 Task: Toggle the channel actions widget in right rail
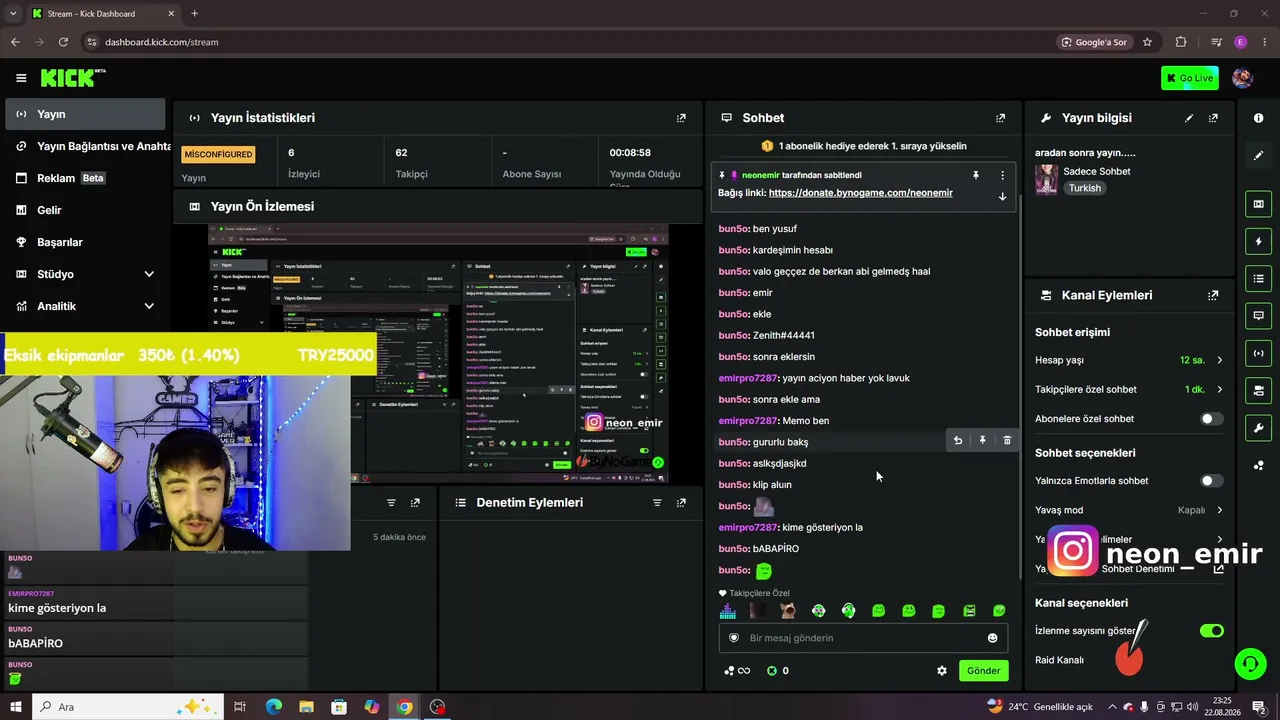(x=1258, y=389)
